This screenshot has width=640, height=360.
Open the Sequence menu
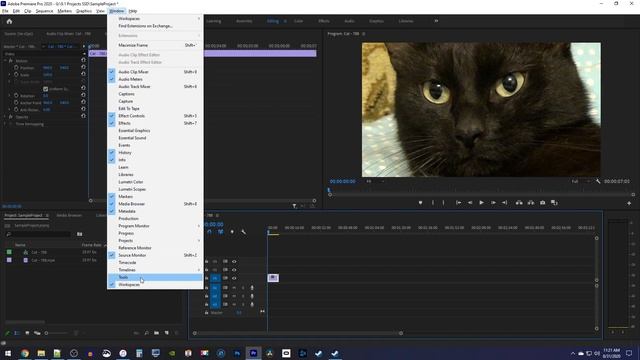tap(44, 11)
